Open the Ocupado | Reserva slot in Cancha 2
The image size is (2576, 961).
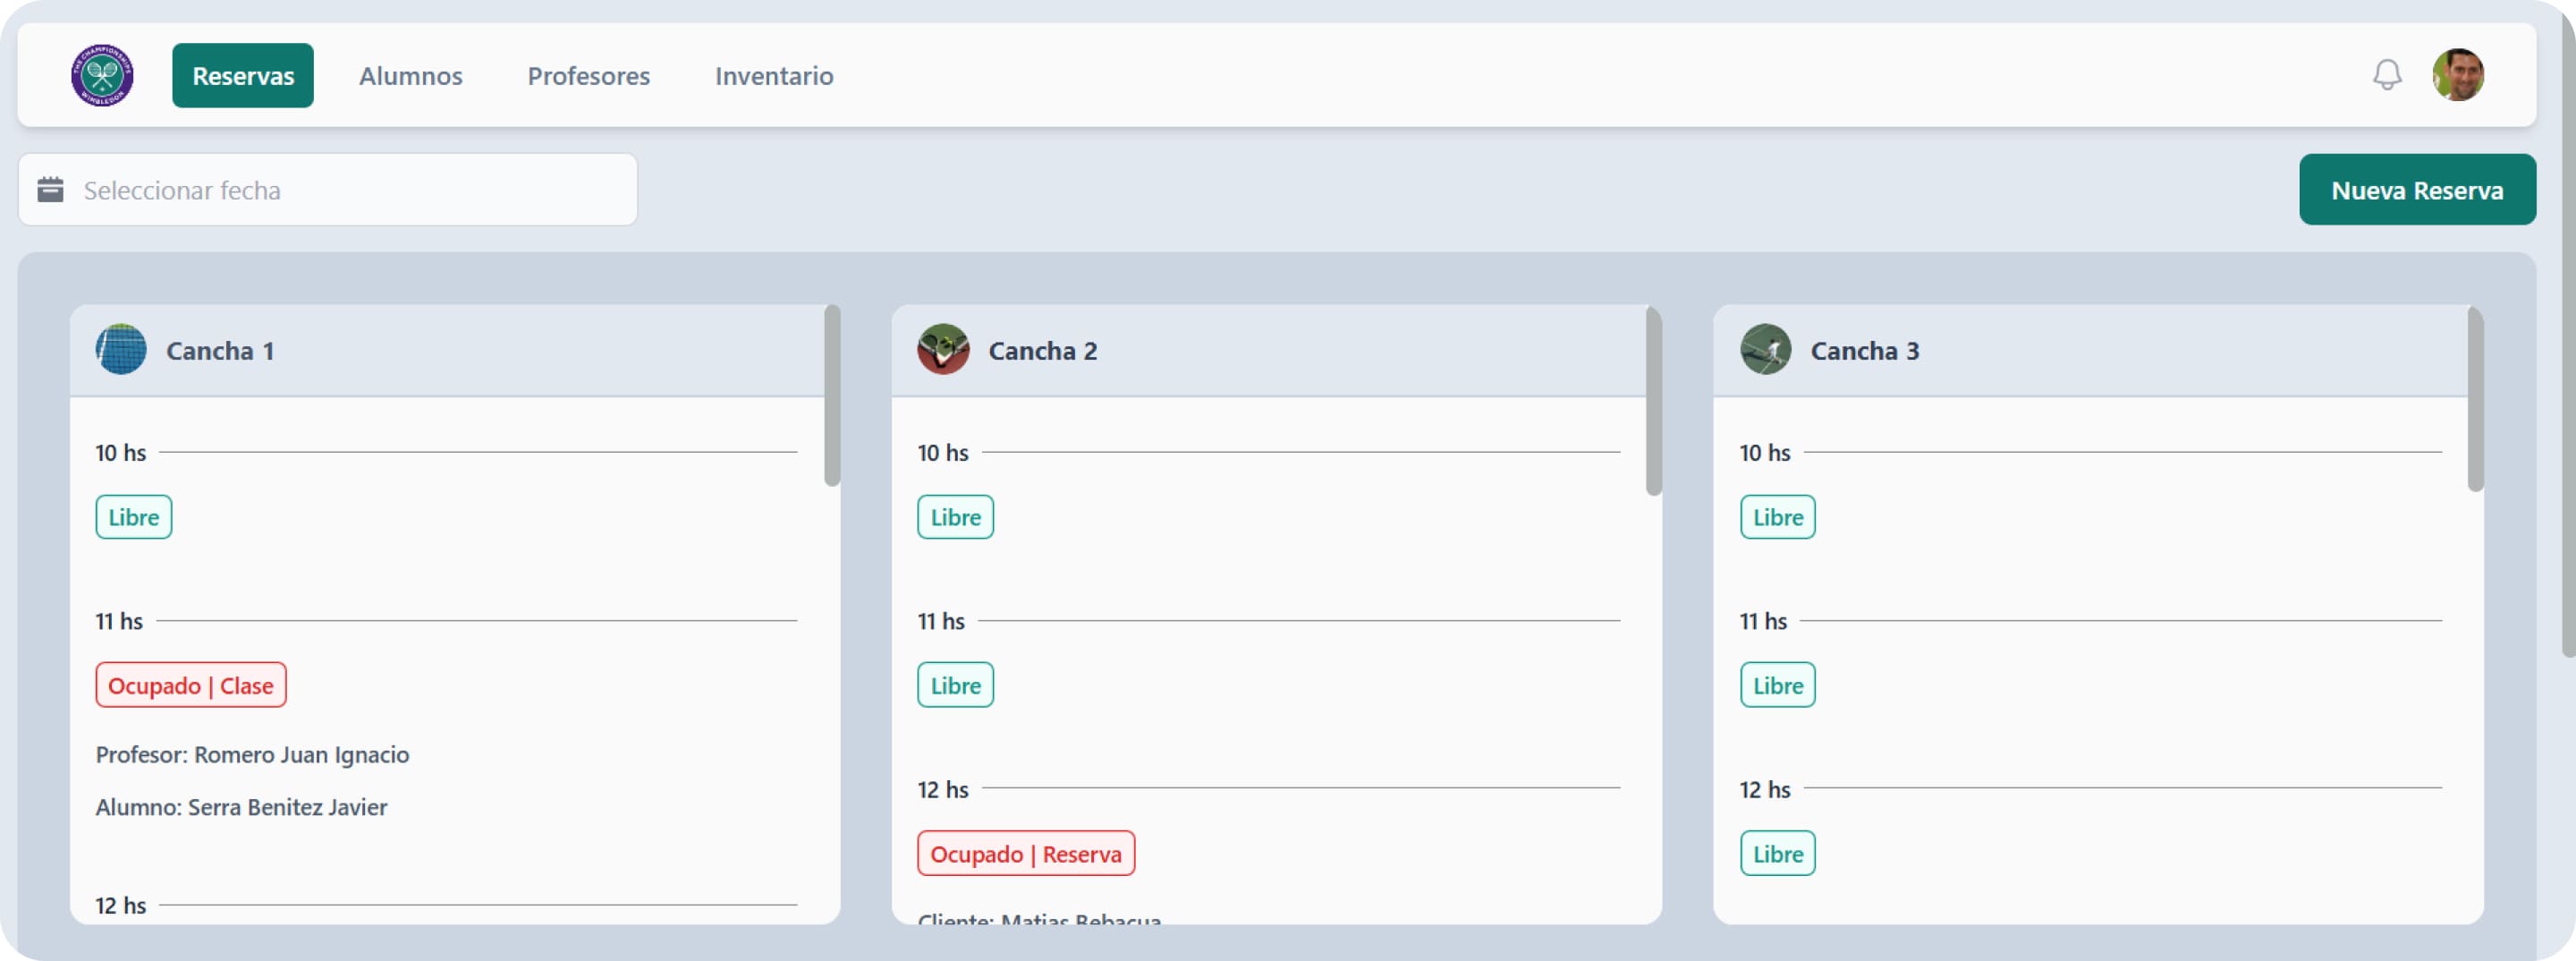pyautogui.click(x=1025, y=854)
